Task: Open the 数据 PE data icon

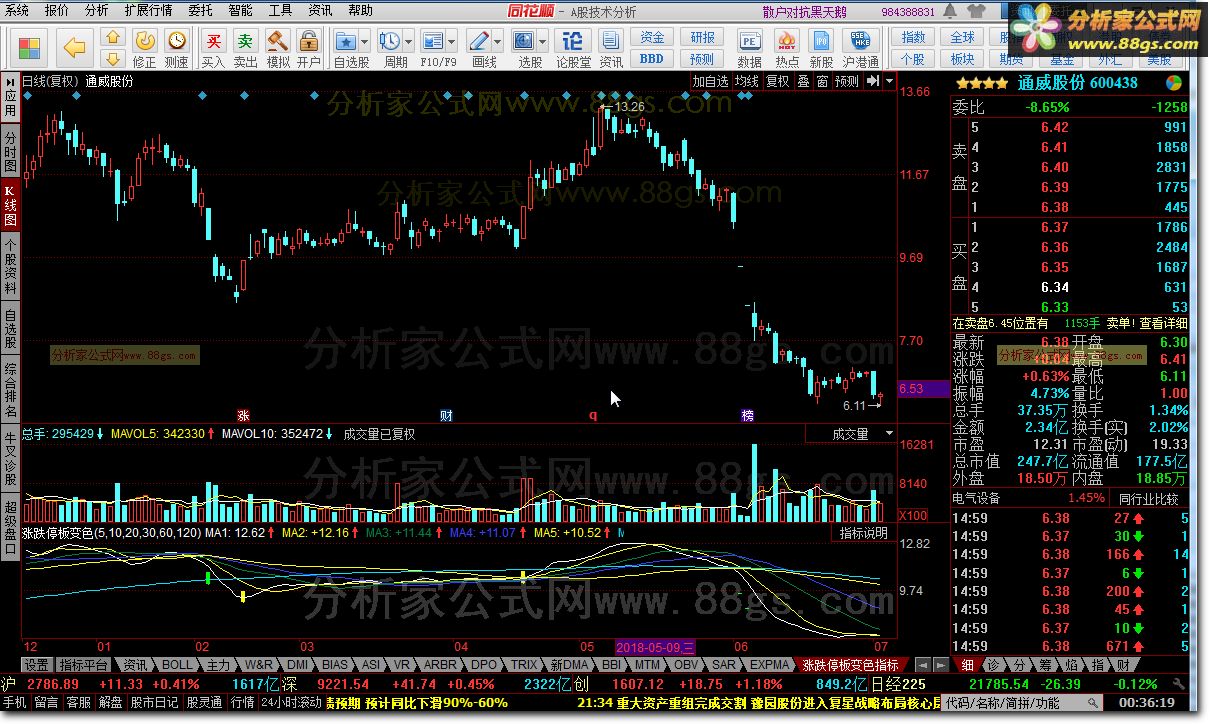Action: point(750,40)
